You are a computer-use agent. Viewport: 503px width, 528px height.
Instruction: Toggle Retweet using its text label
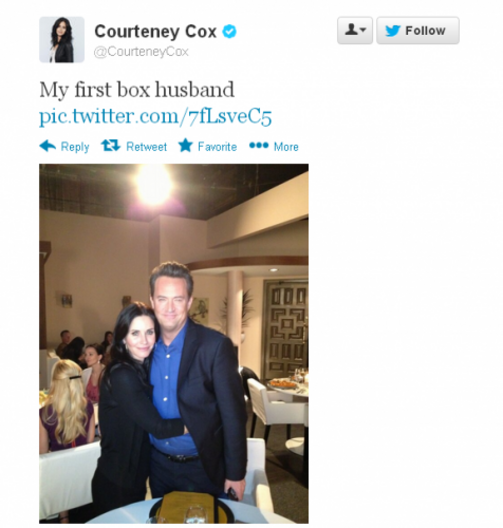click(x=146, y=147)
